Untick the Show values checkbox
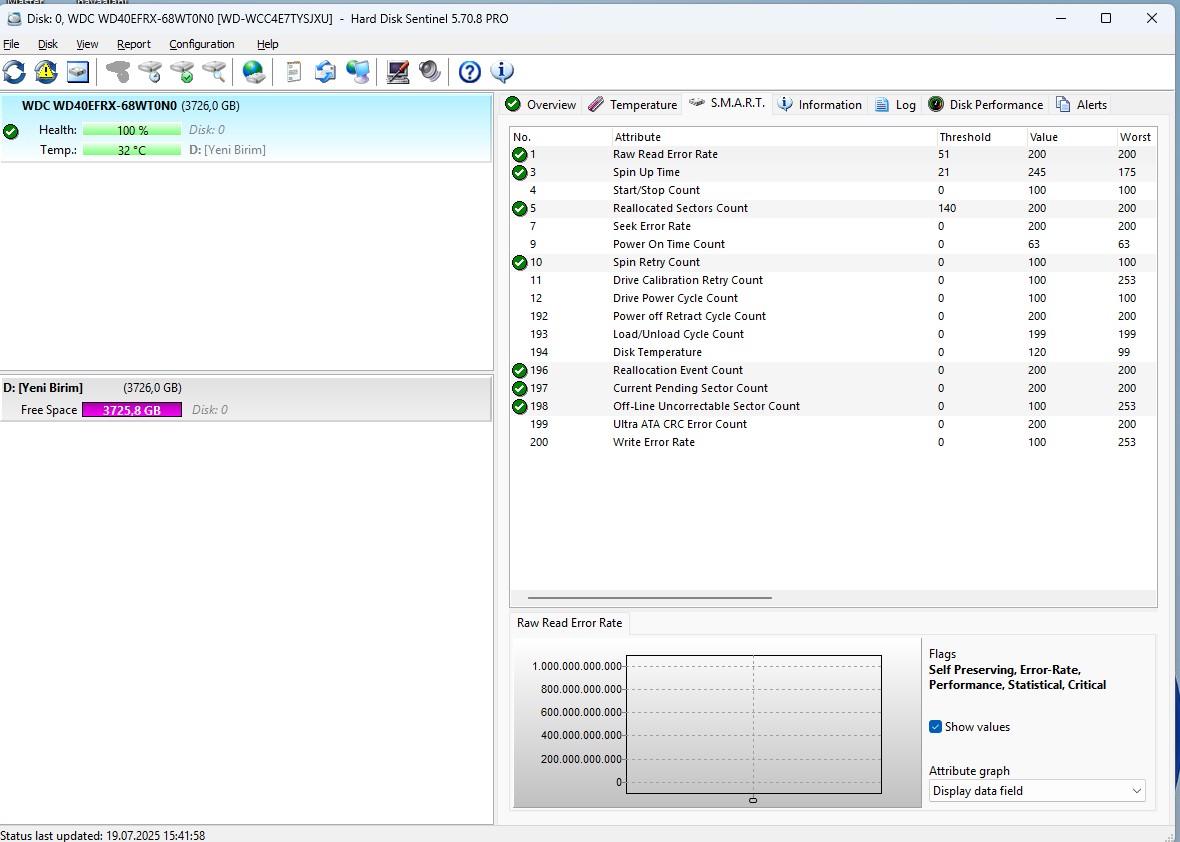The width and height of the screenshot is (1180, 842). (x=935, y=727)
